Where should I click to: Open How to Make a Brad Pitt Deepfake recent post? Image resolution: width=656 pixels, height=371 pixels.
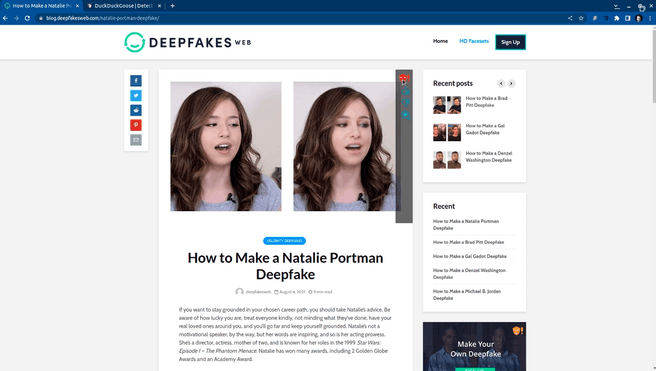tap(486, 102)
